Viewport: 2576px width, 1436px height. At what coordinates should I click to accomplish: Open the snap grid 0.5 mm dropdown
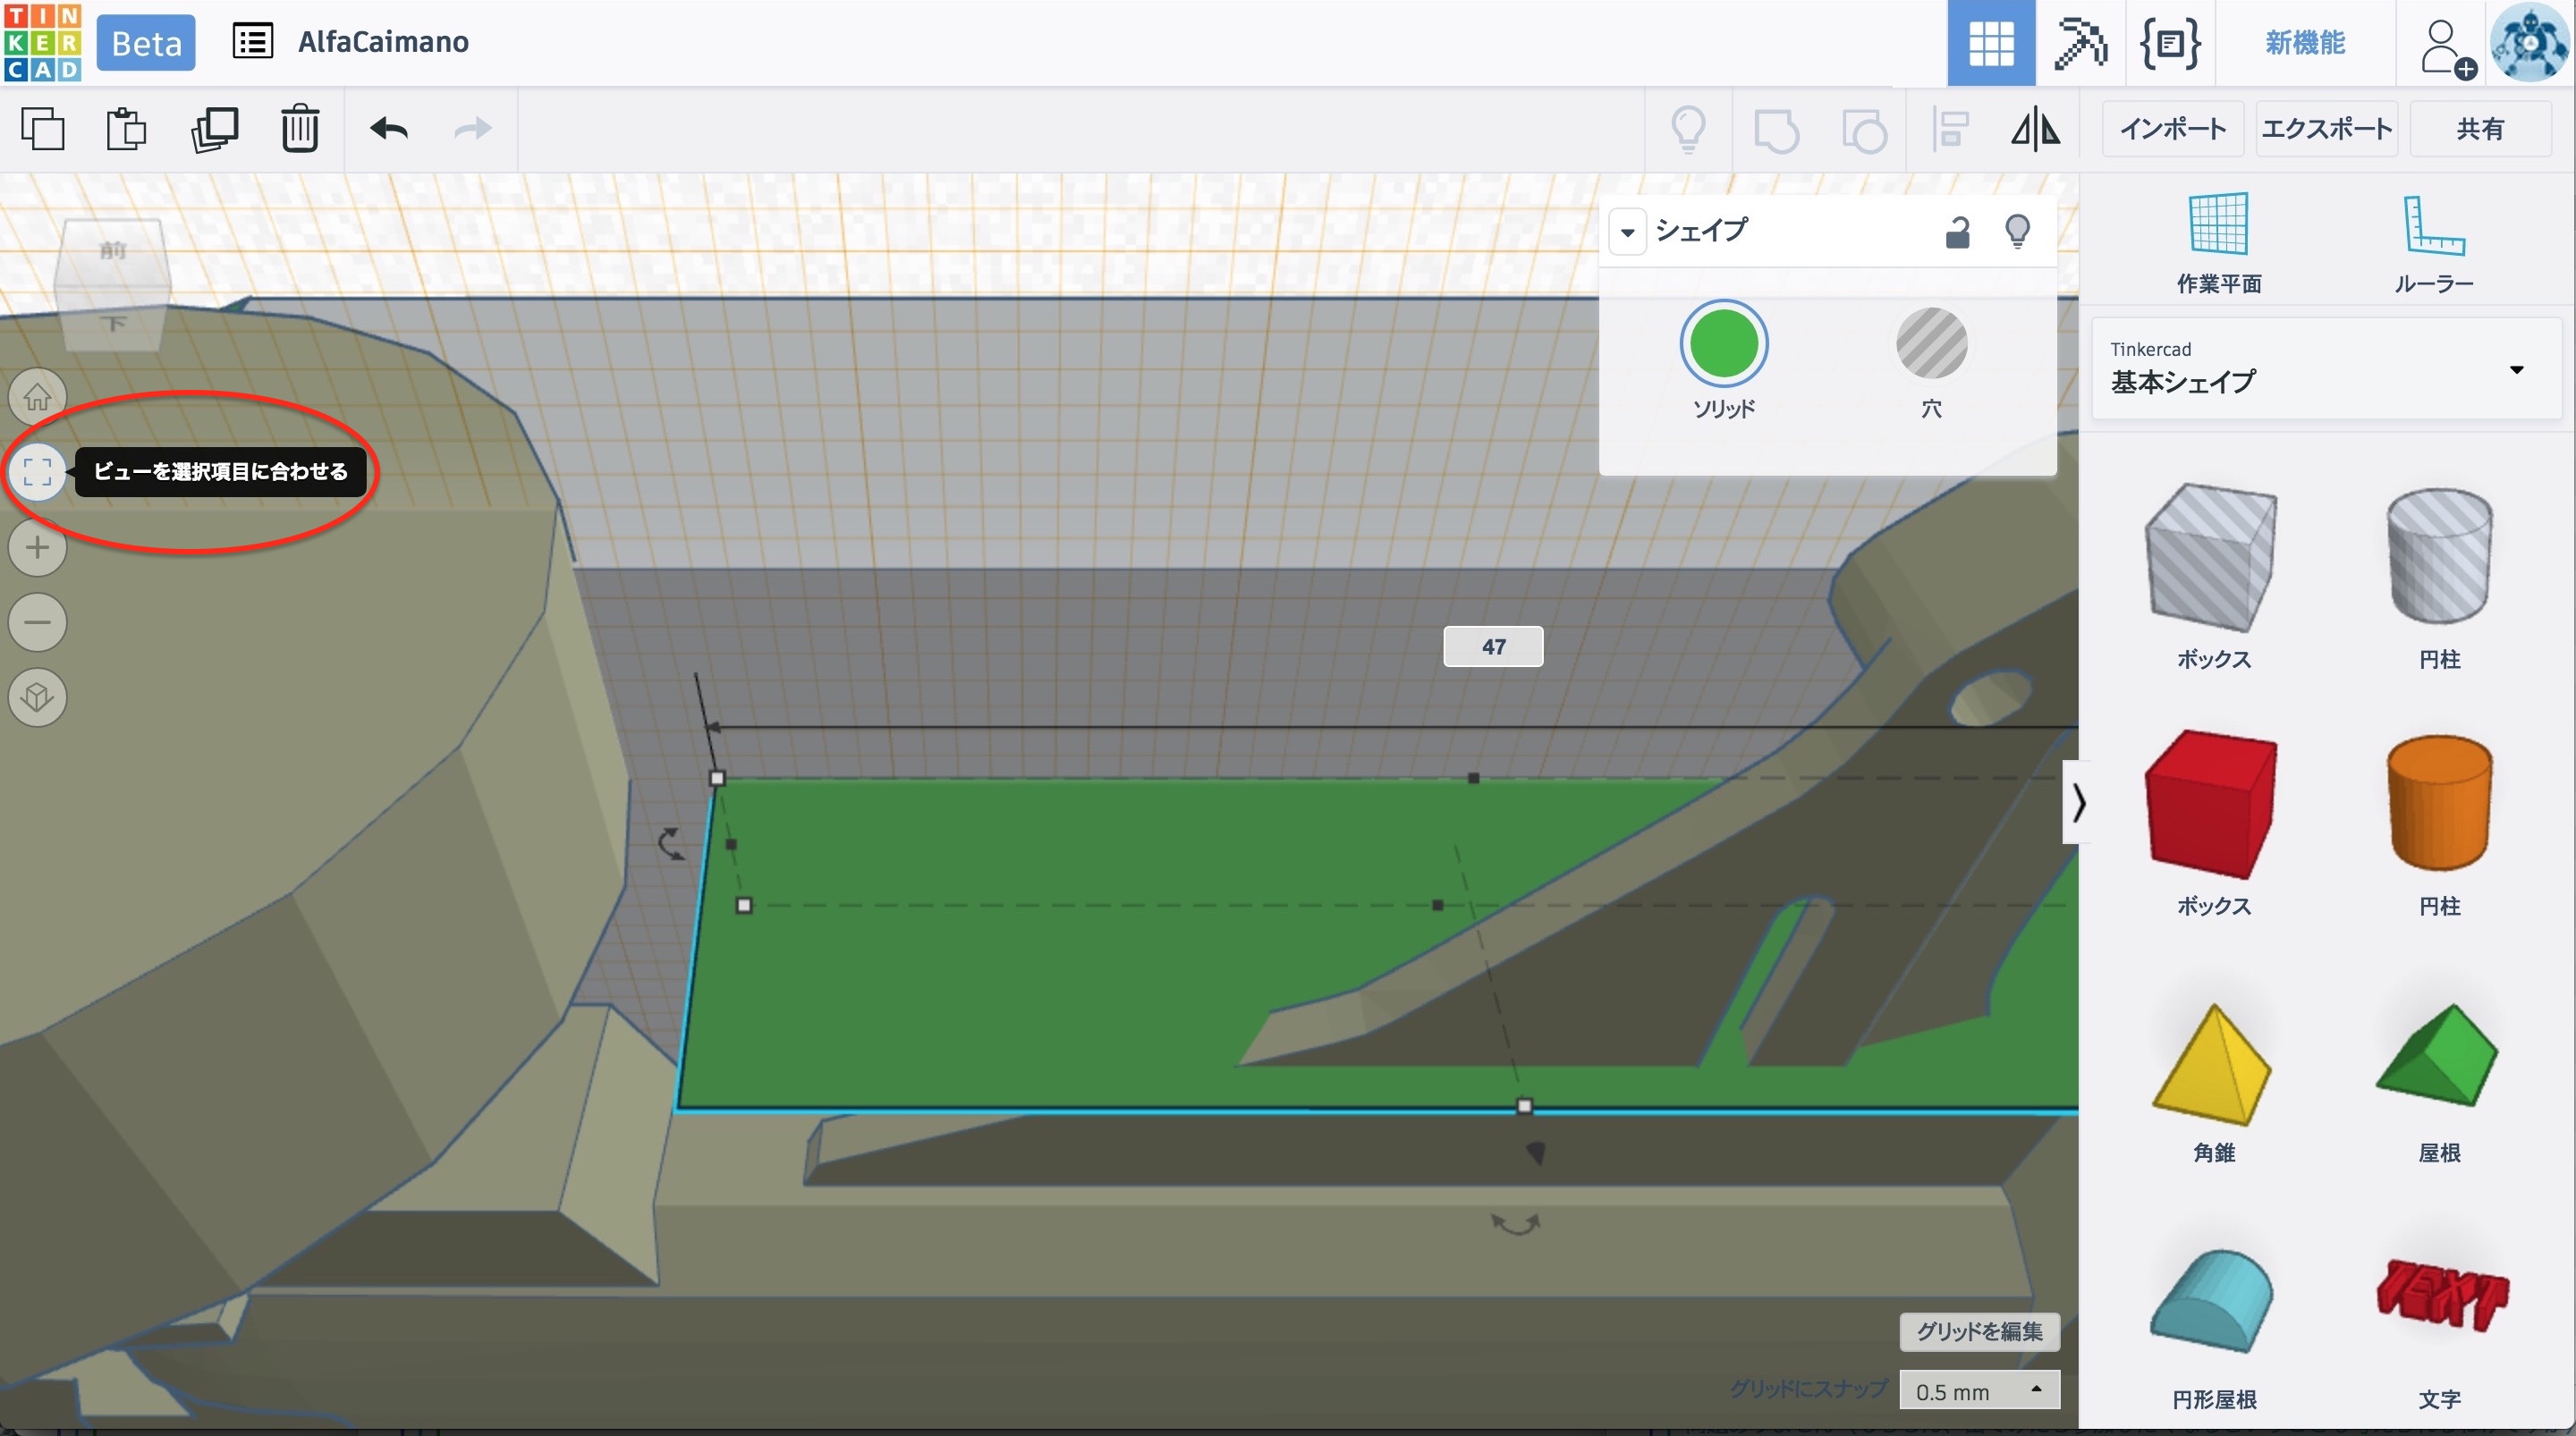pyautogui.click(x=1979, y=1391)
